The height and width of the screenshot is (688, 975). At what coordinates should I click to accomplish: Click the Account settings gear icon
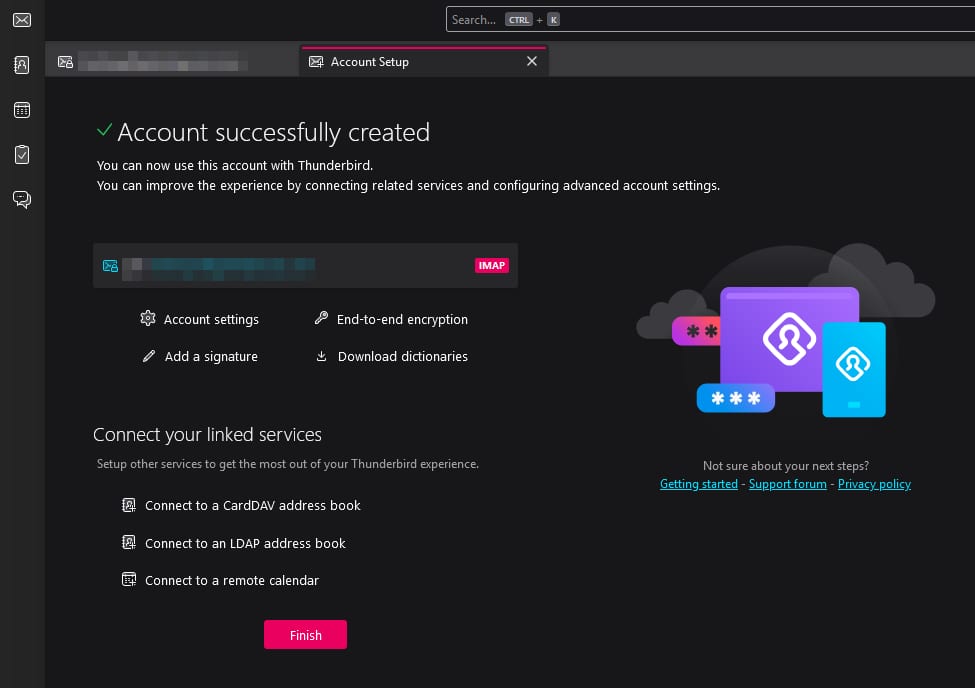pyautogui.click(x=148, y=319)
